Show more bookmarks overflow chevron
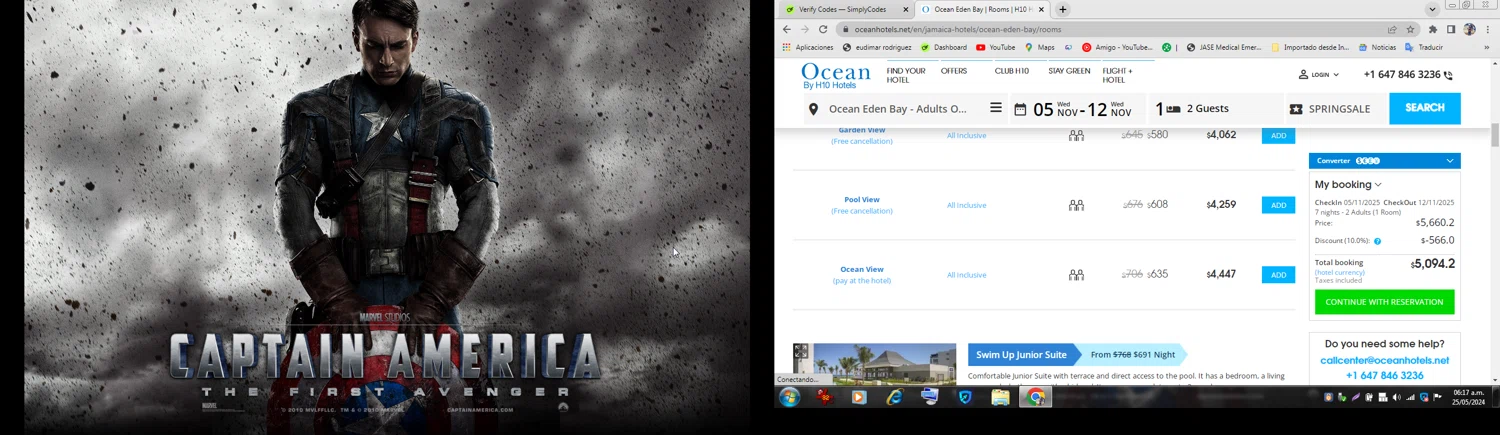Viewport: 1500px width, 435px height. (1487, 47)
